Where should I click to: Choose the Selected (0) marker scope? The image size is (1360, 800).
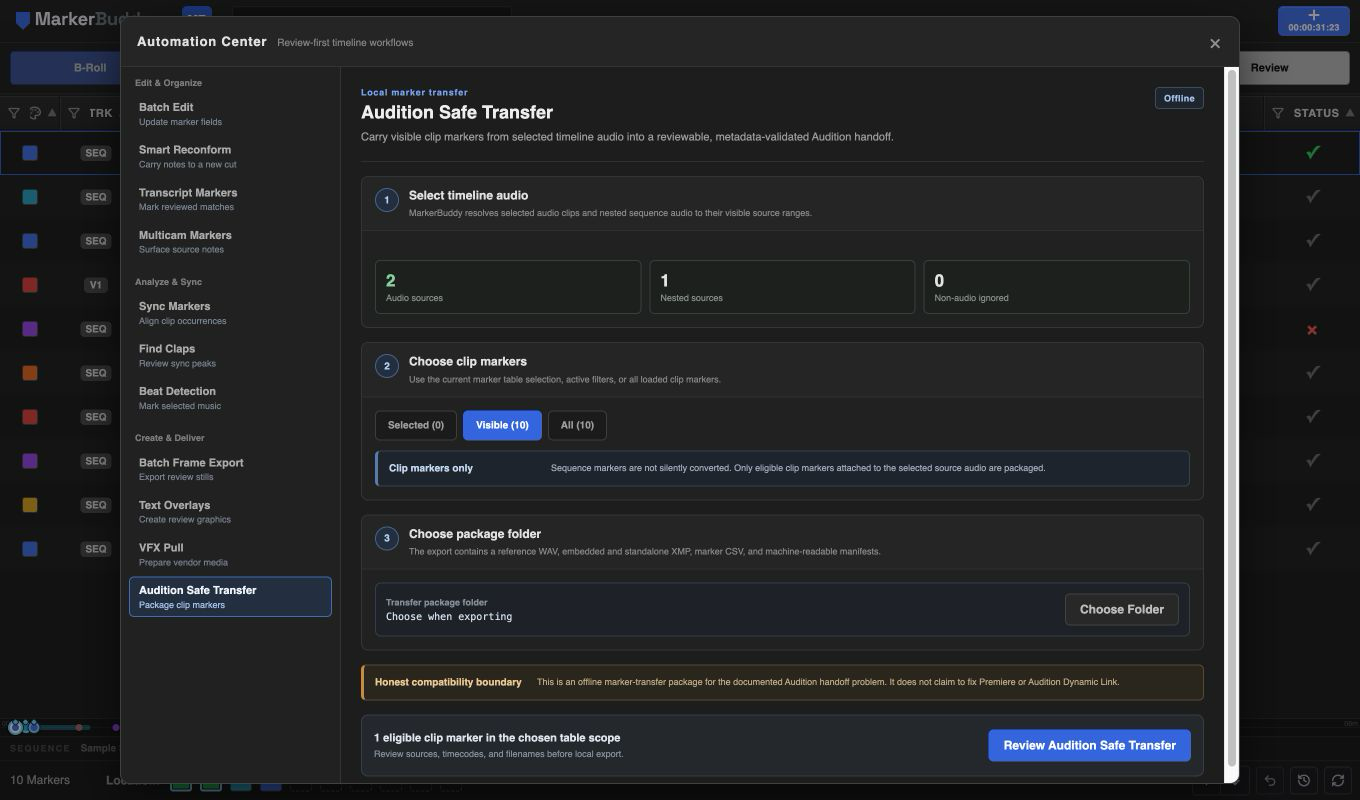(x=416, y=425)
